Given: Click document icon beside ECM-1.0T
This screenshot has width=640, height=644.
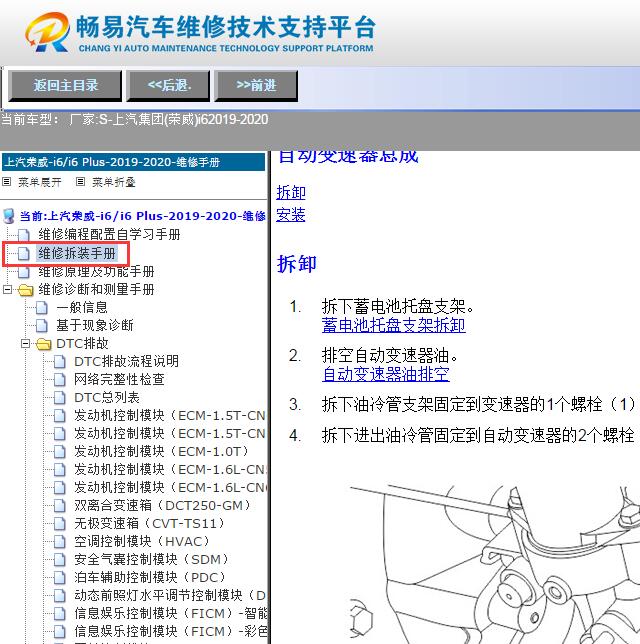Looking at the screenshot, I should [60, 451].
